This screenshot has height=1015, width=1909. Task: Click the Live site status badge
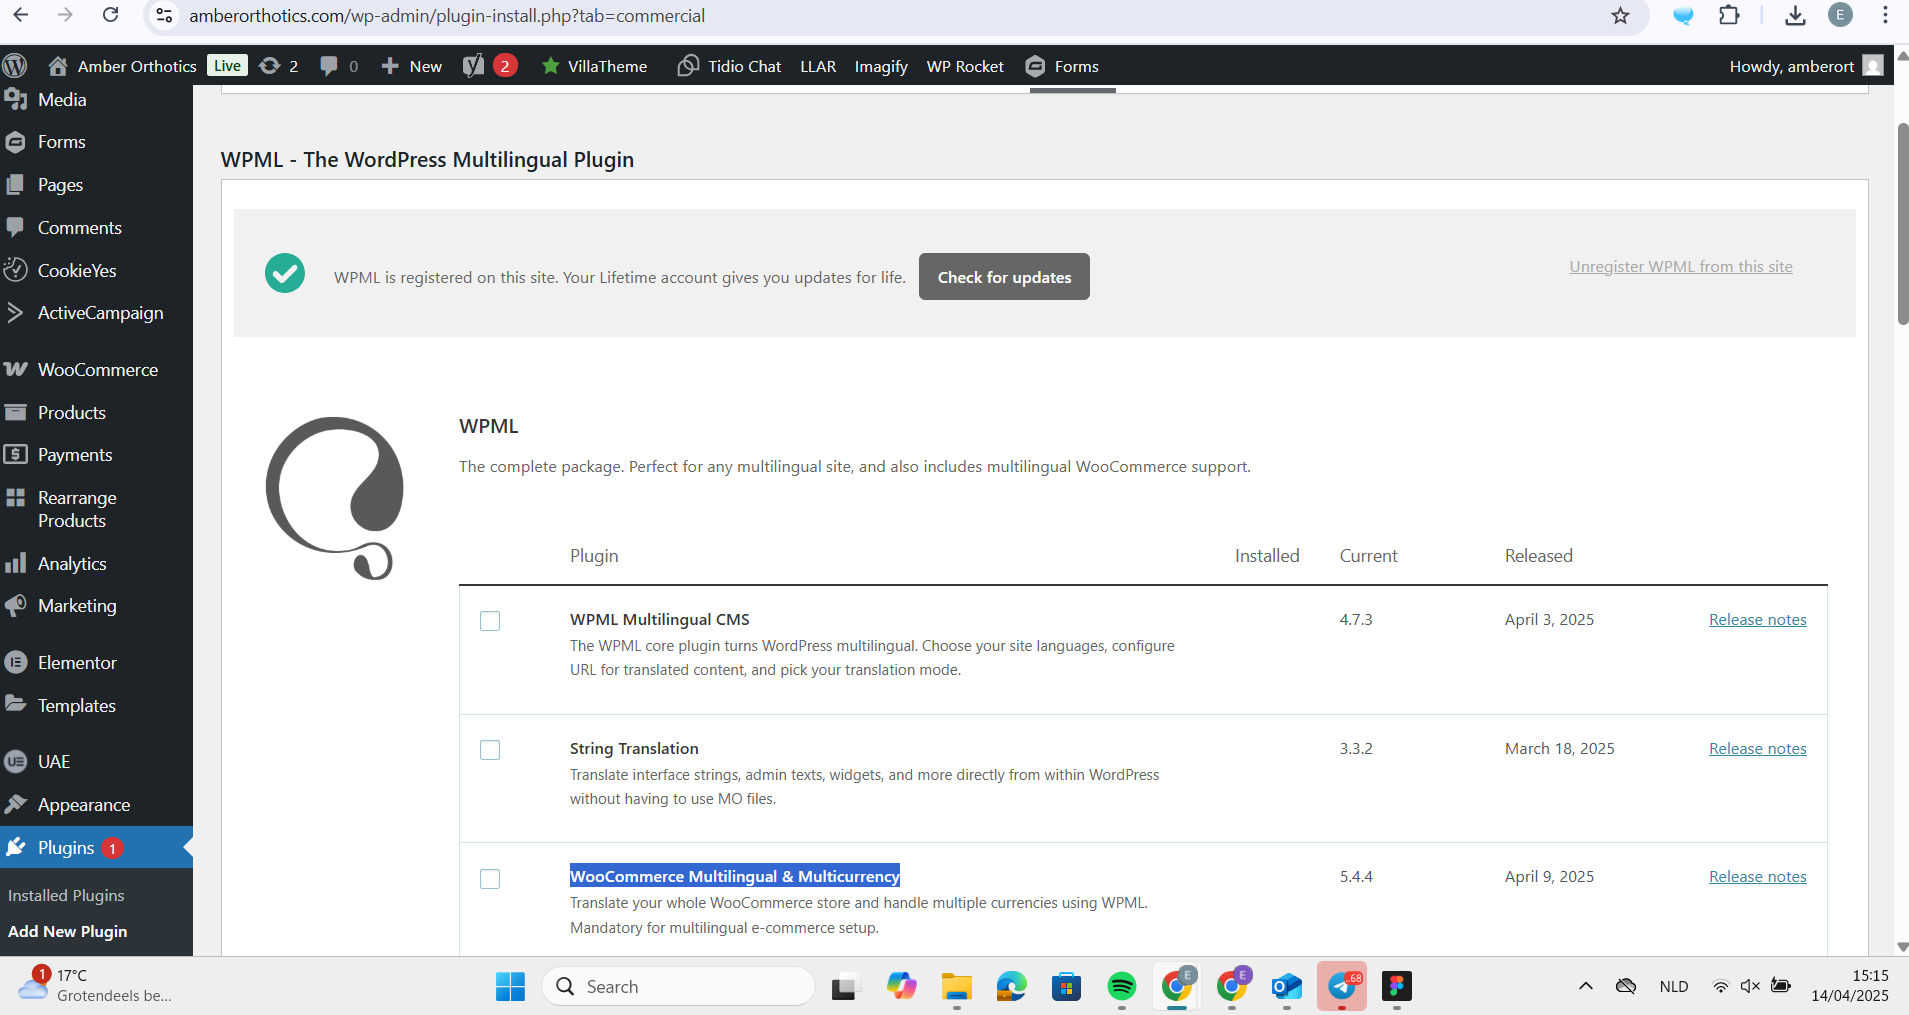(227, 66)
